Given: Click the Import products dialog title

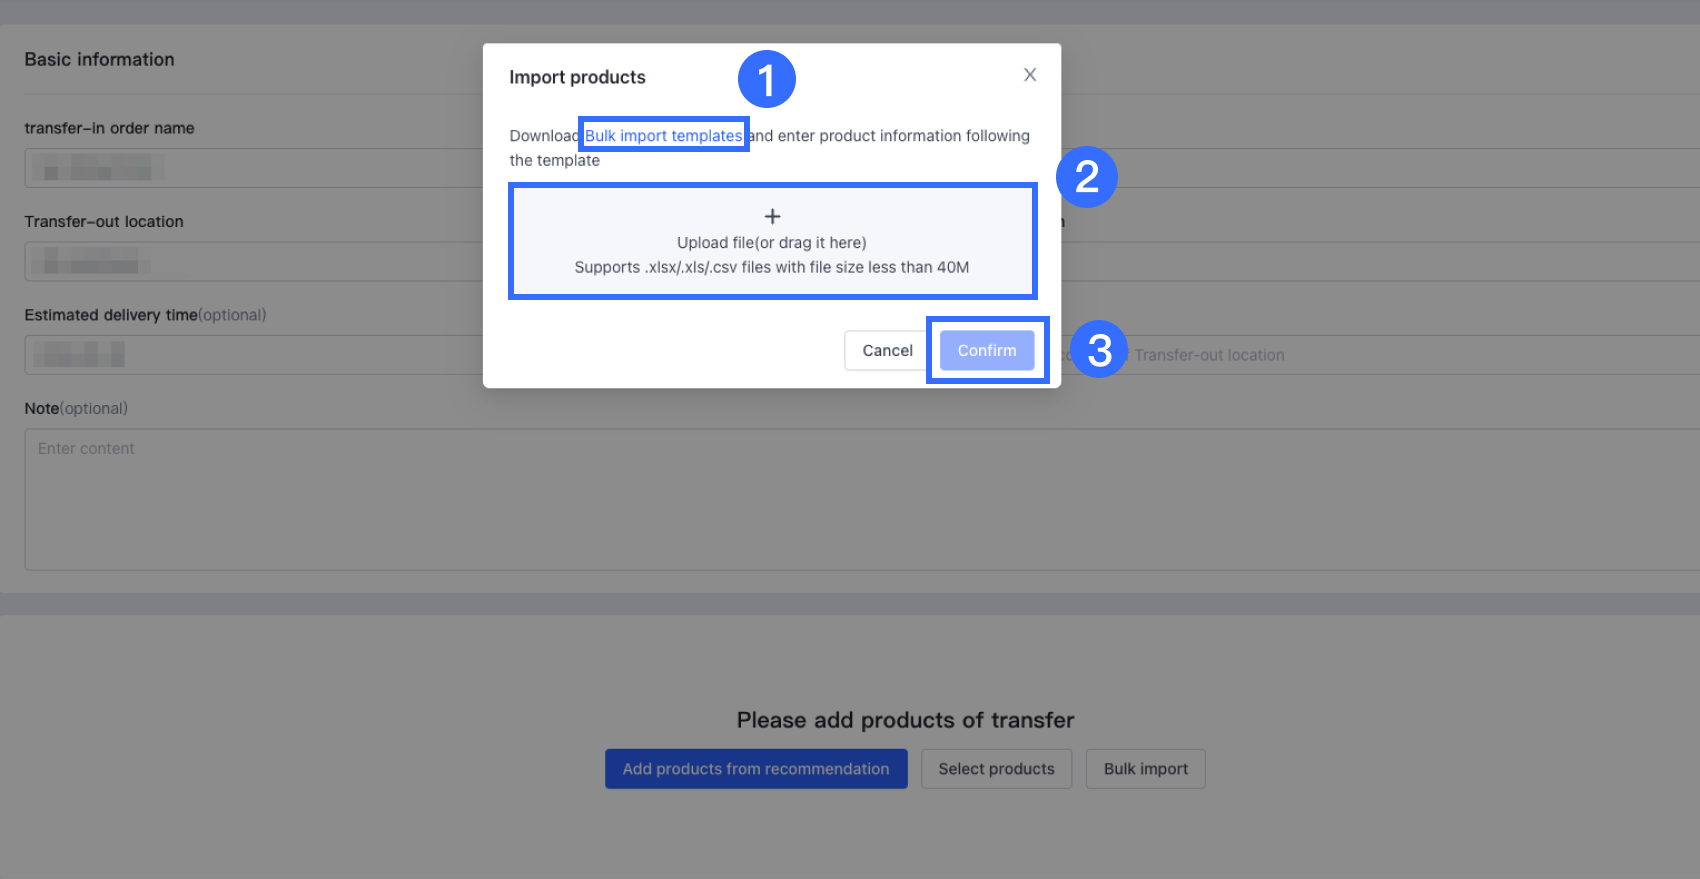Looking at the screenshot, I should (577, 77).
